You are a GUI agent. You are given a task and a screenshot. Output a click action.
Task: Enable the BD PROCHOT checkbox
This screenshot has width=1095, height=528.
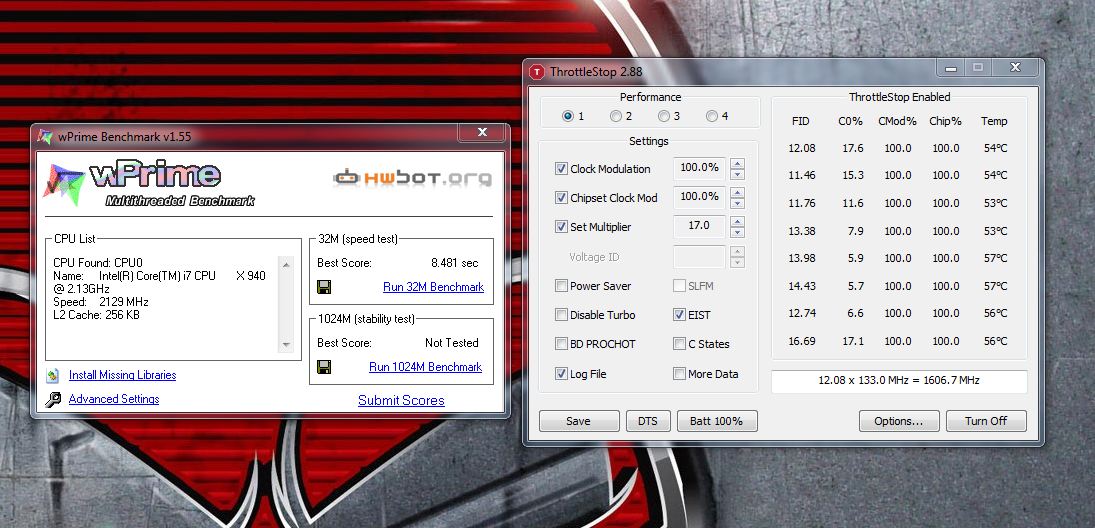(561, 344)
